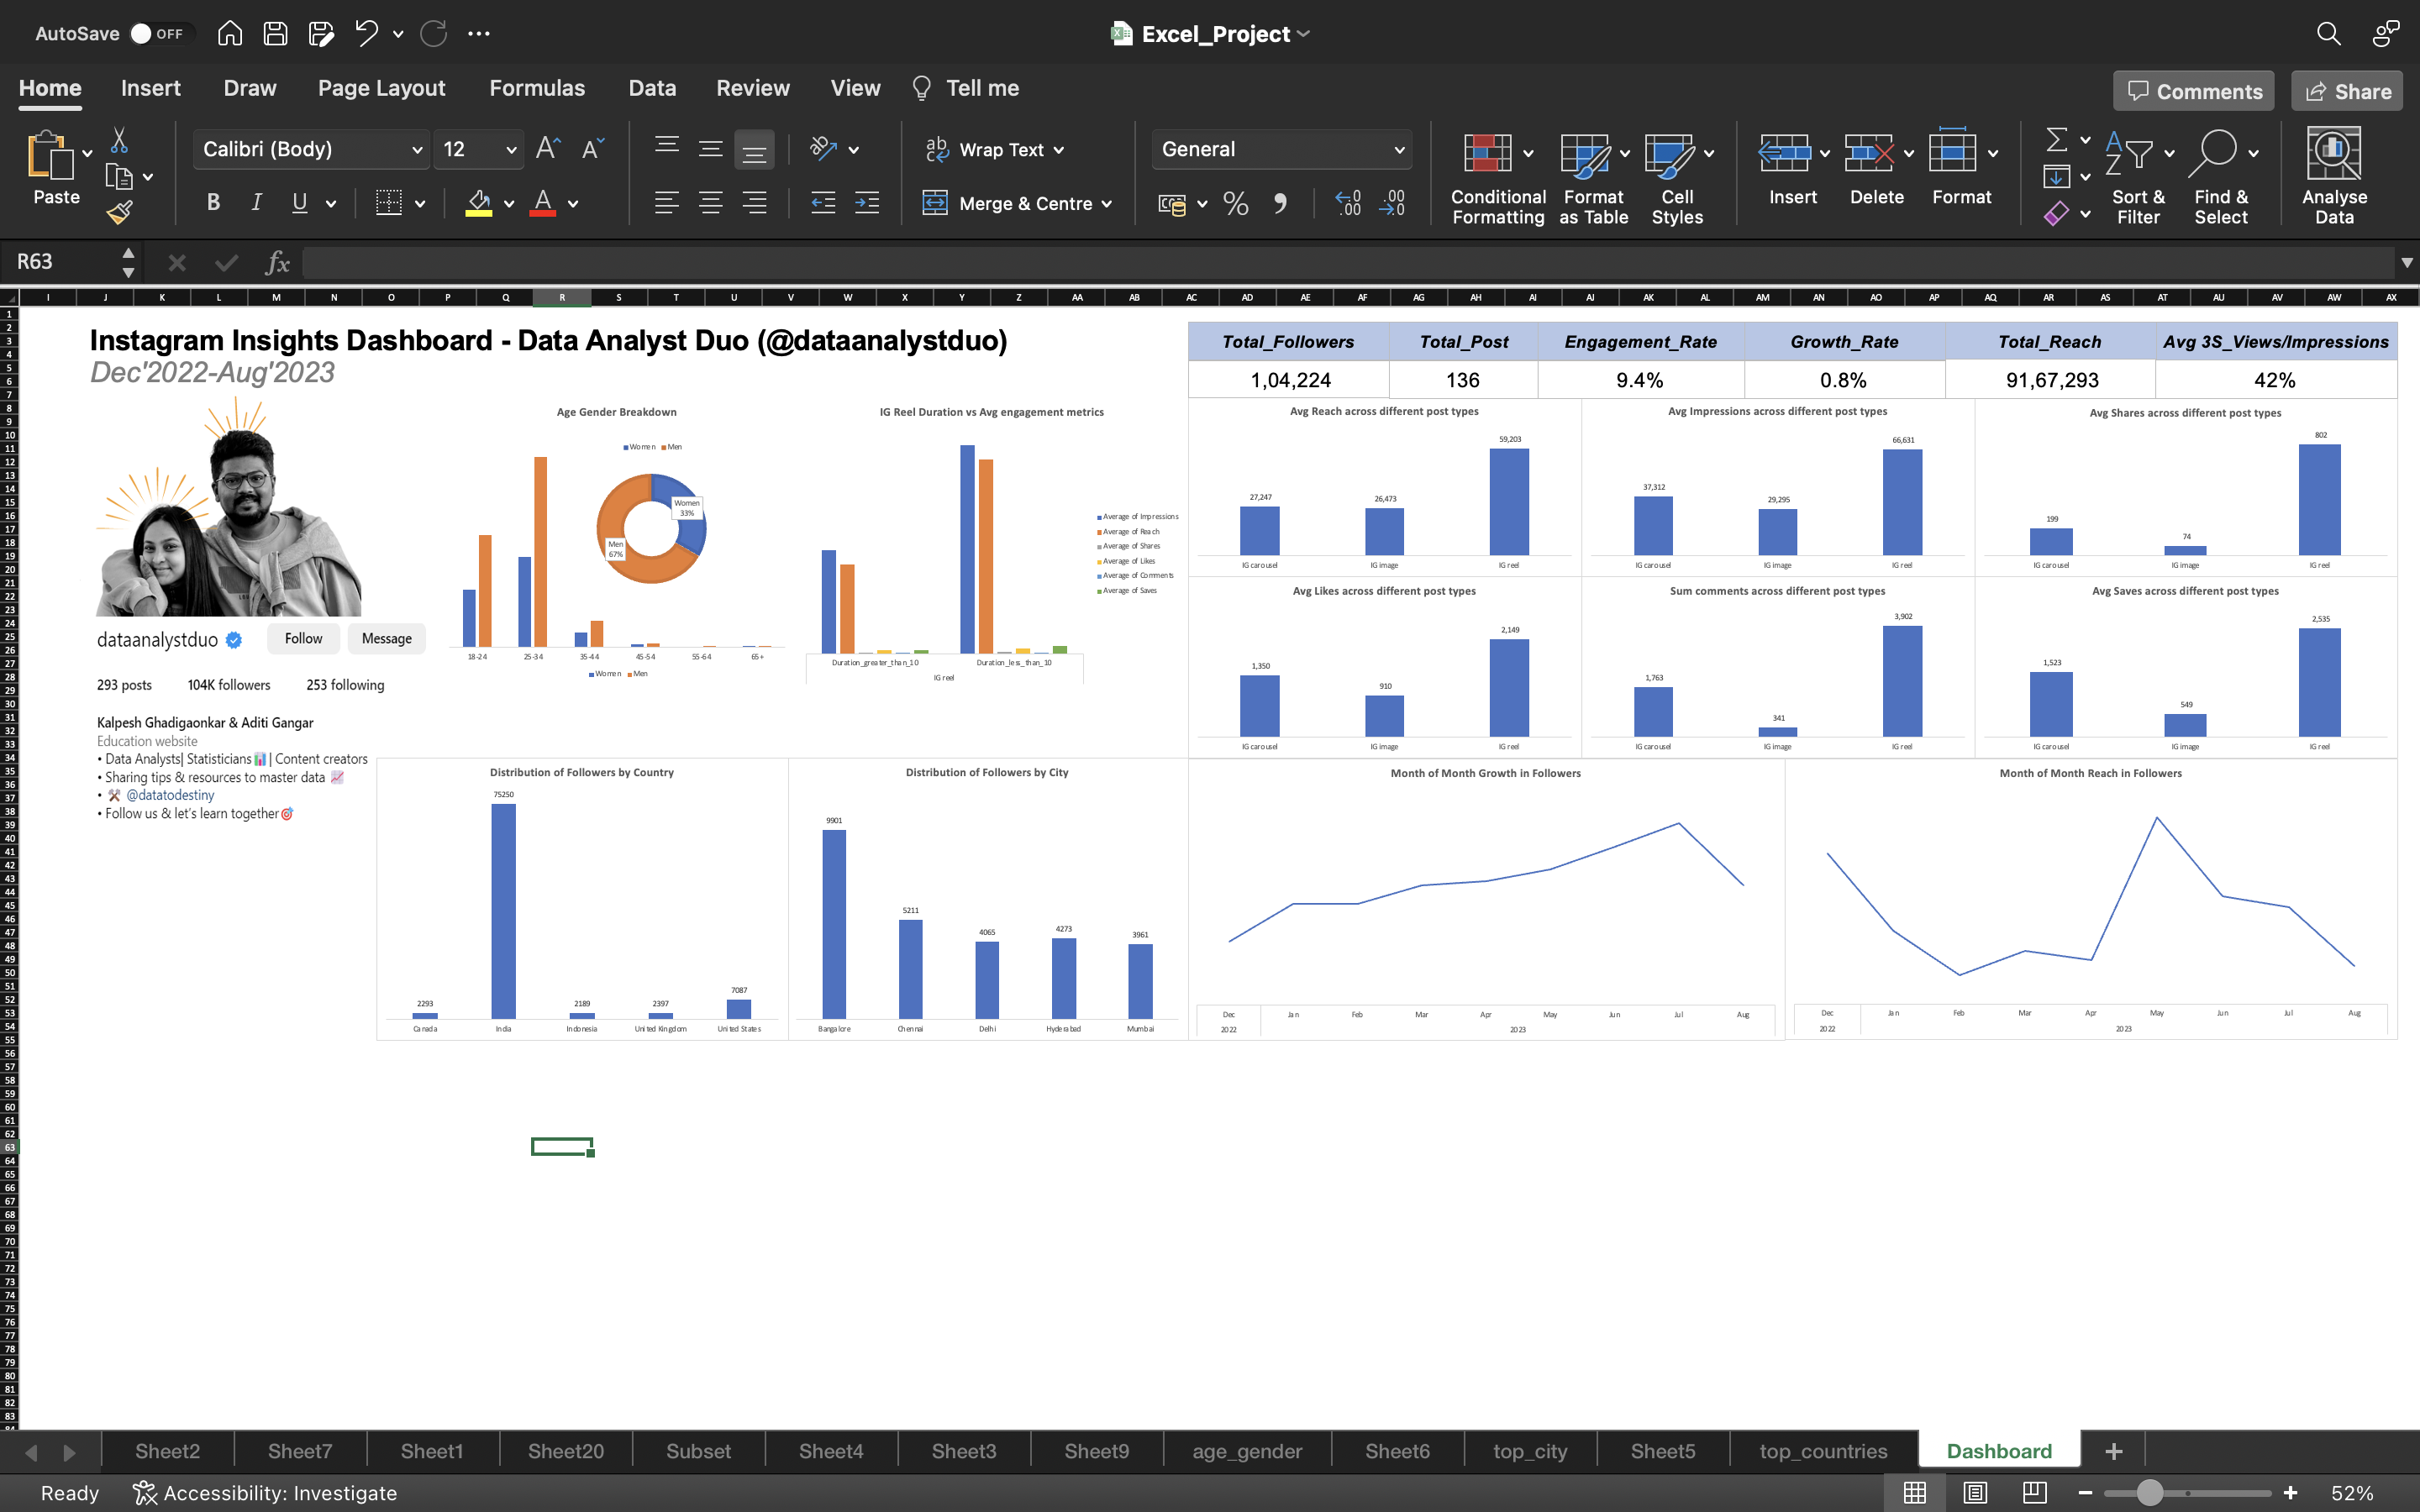Click the Analyse Data icon
2420x1512 pixels.
(2334, 153)
